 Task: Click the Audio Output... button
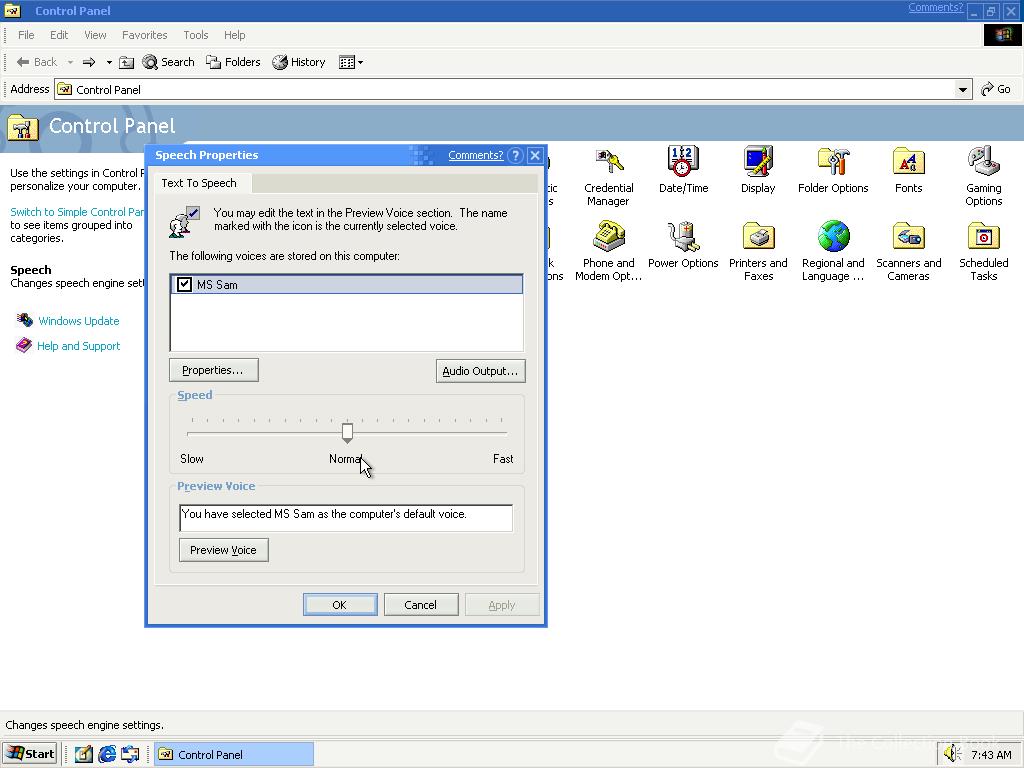(x=480, y=371)
